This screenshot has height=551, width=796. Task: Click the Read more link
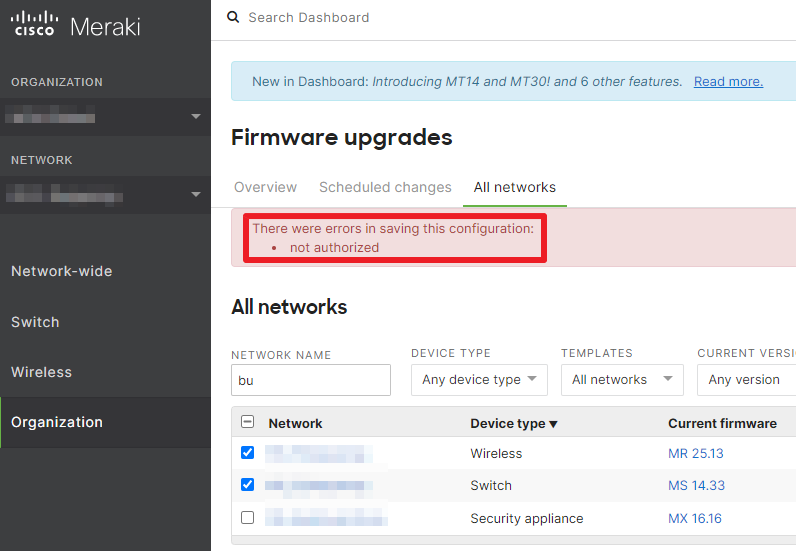728,81
